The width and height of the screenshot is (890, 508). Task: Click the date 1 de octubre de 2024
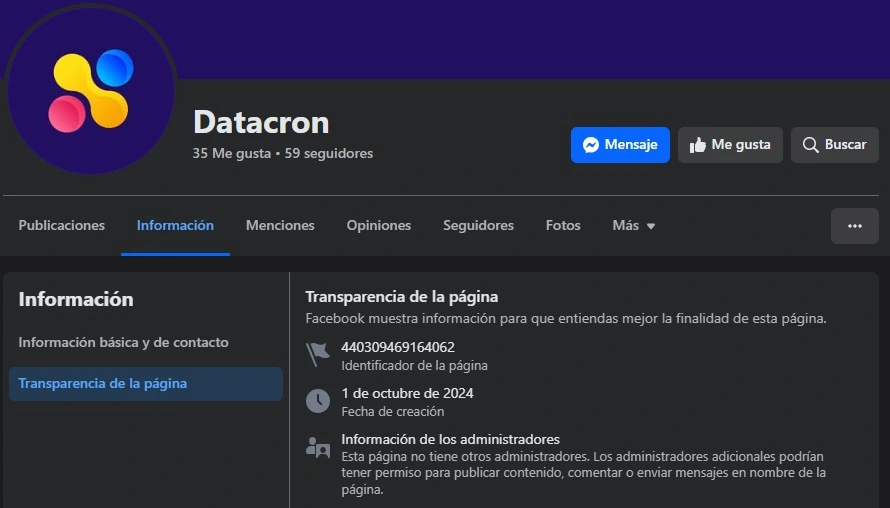(407, 393)
